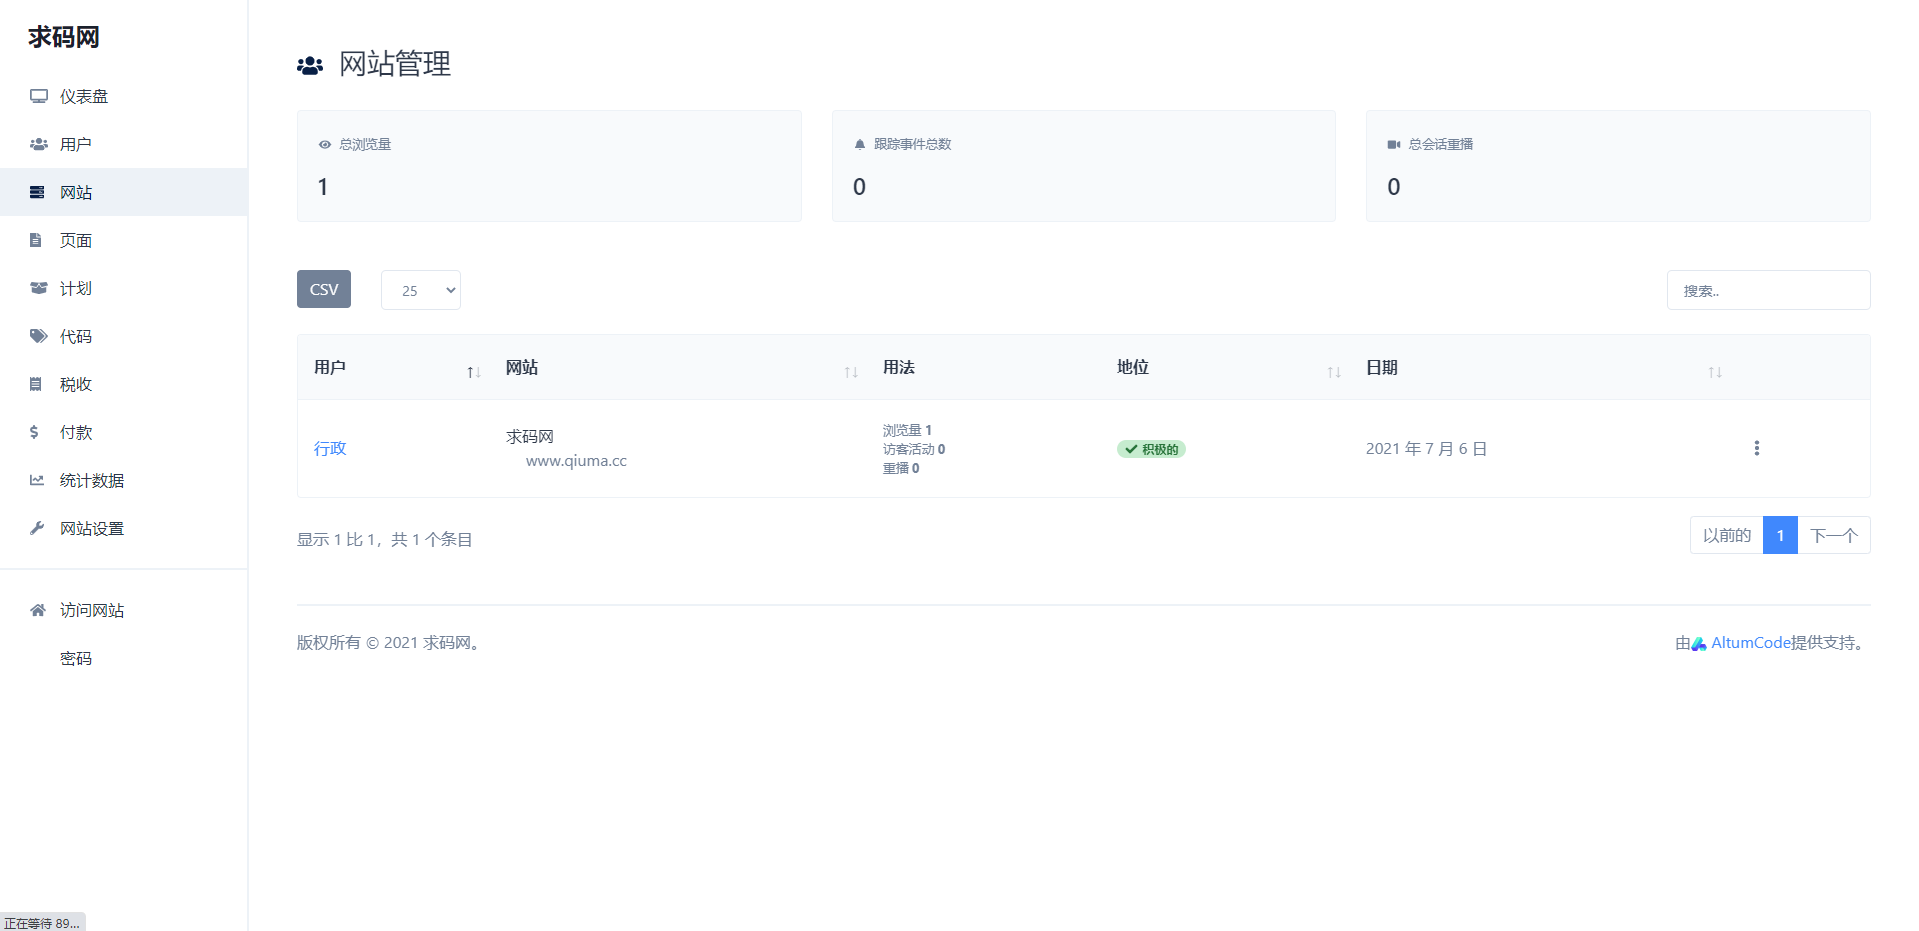Viewport: 1919px width, 931px height.
Task: Click the 付款 dollar icon in sidebar
Action: [x=34, y=432]
